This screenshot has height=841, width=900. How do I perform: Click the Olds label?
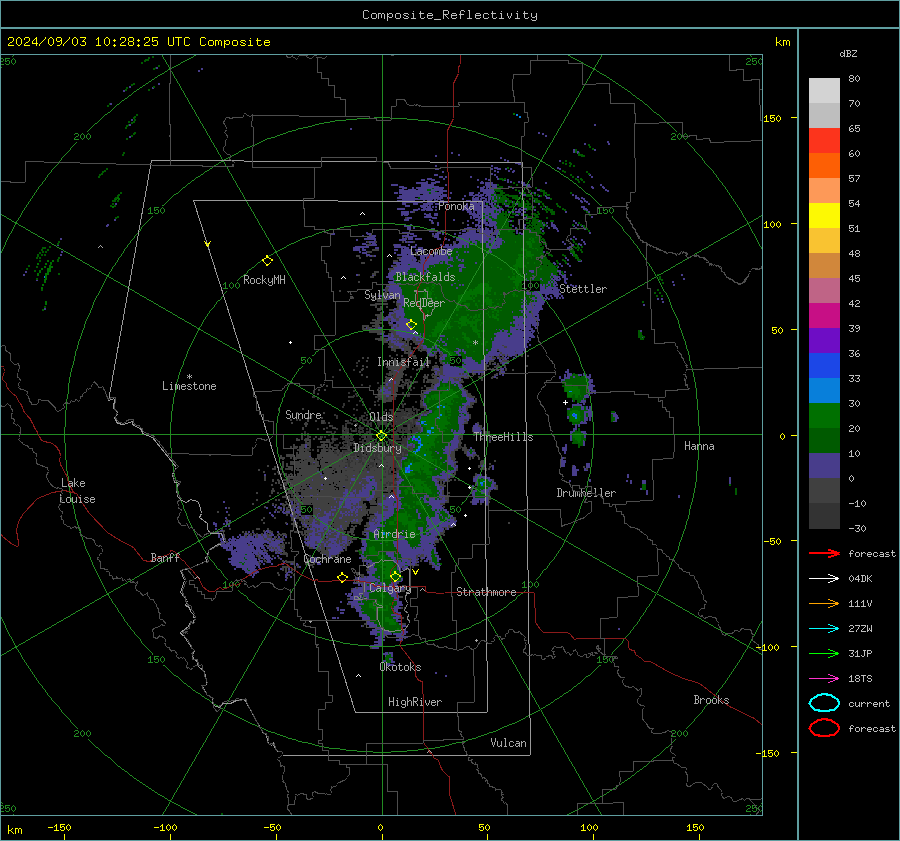[381, 417]
